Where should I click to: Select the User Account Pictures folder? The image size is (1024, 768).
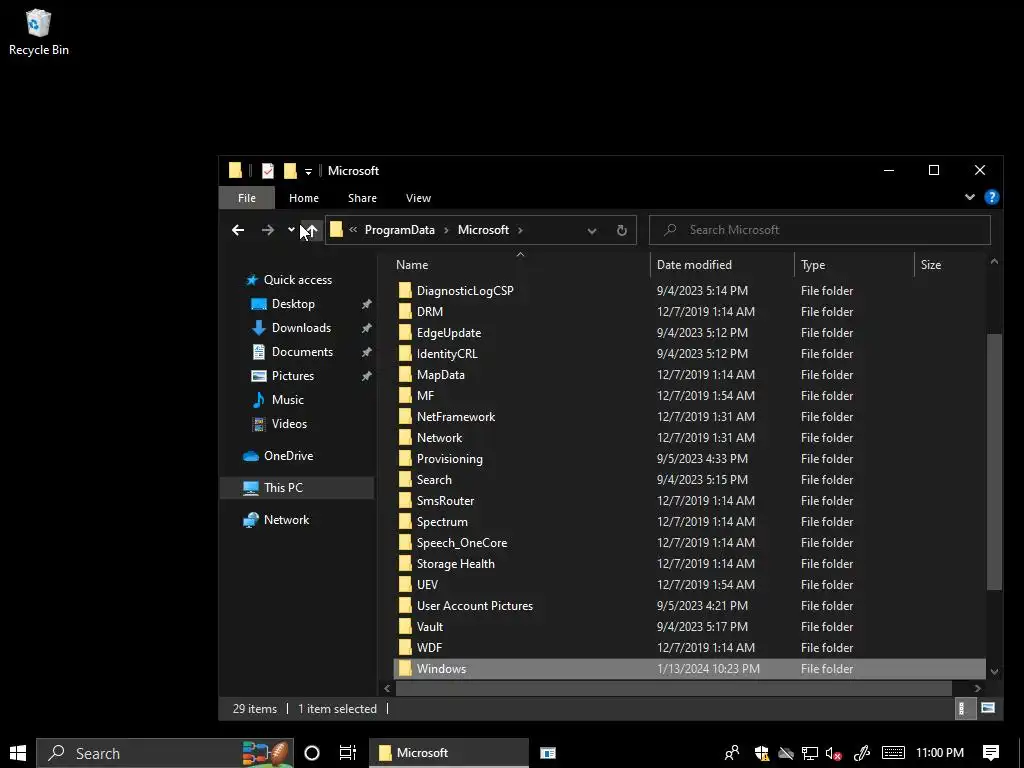(x=475, y=605)
